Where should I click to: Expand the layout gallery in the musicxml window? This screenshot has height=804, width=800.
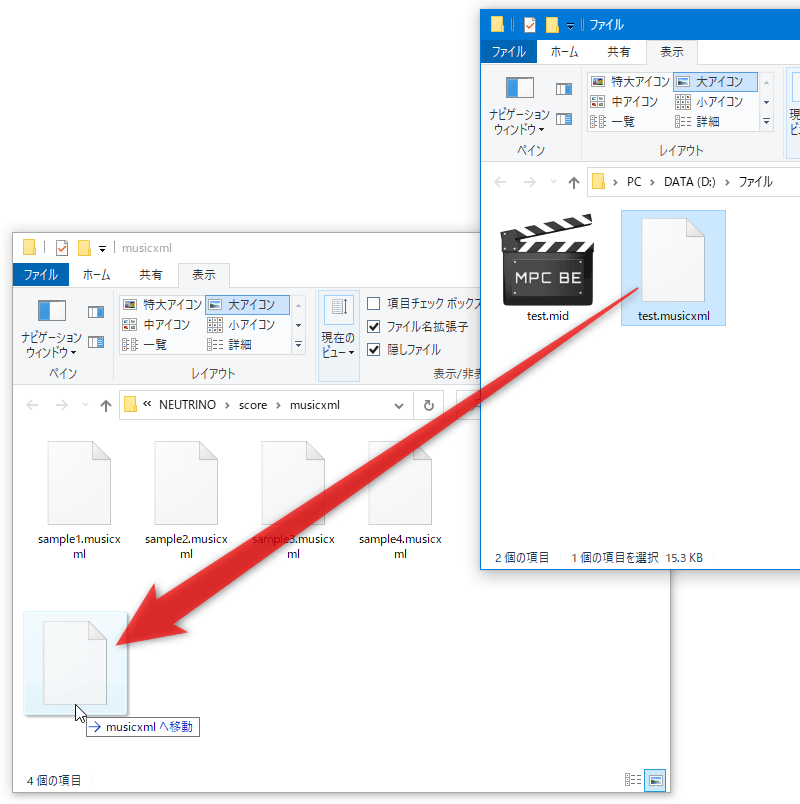(x=298, y=345)
